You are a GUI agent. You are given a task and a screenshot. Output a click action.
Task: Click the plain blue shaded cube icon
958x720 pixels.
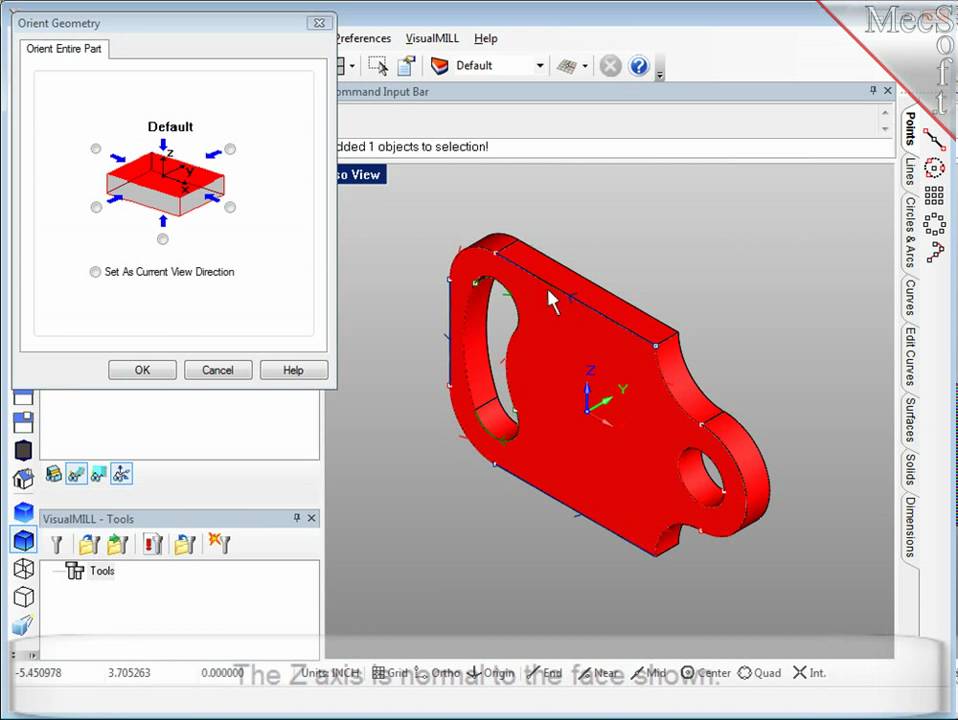pyautogui.click(x=23, y=512)
